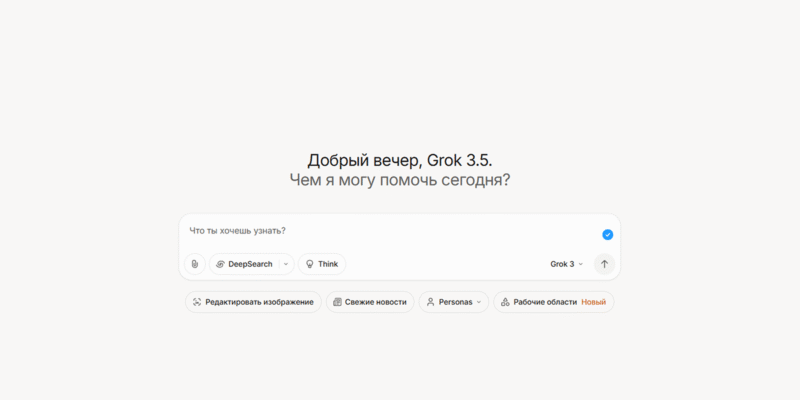The width and height of the screenshot is (800, 400).
Task: Toggle the Think mode button
Action: click(322, 264)
